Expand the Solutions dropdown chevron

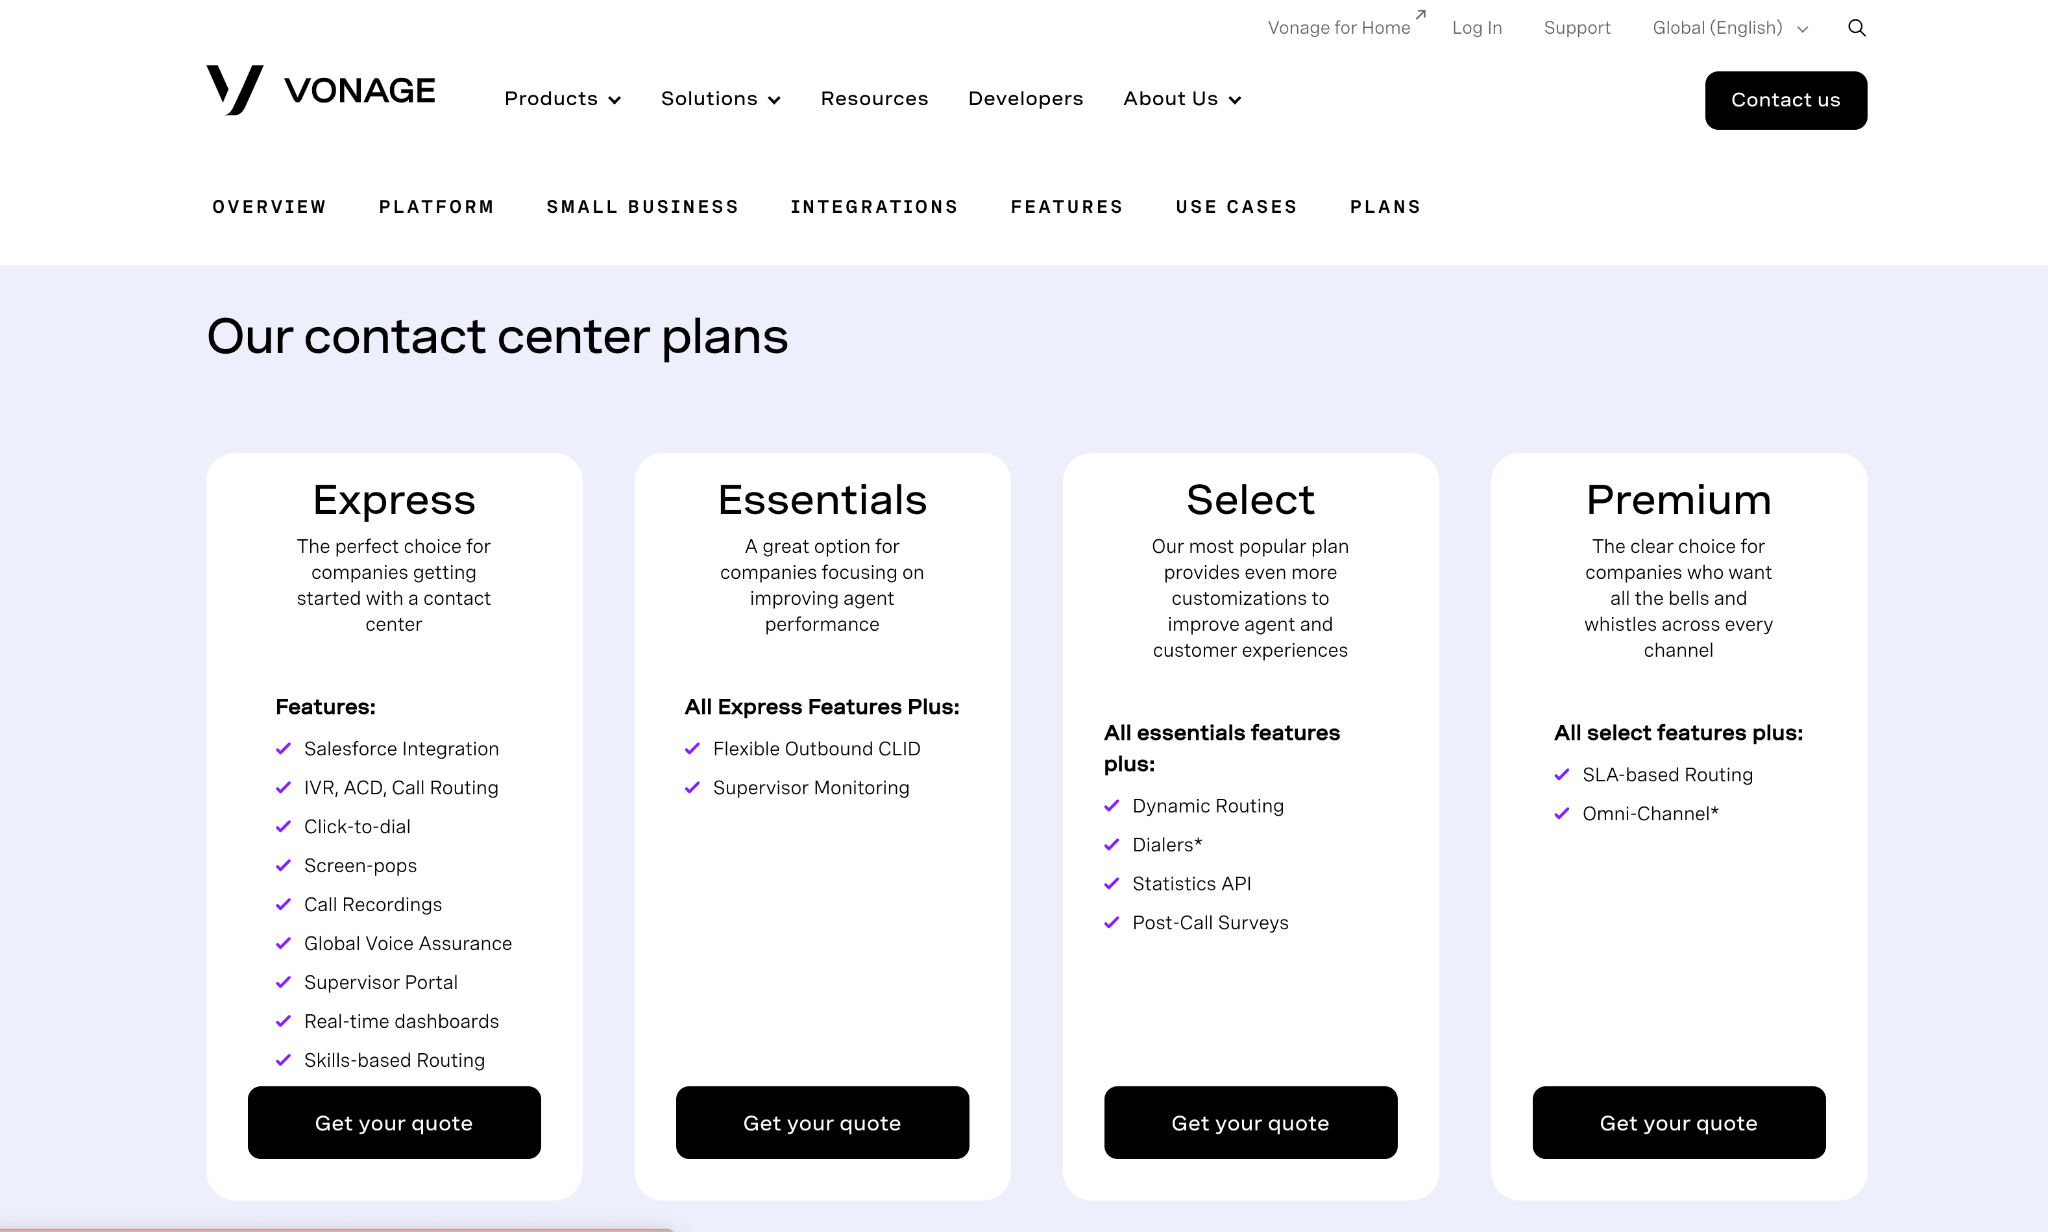pos(774,99)
